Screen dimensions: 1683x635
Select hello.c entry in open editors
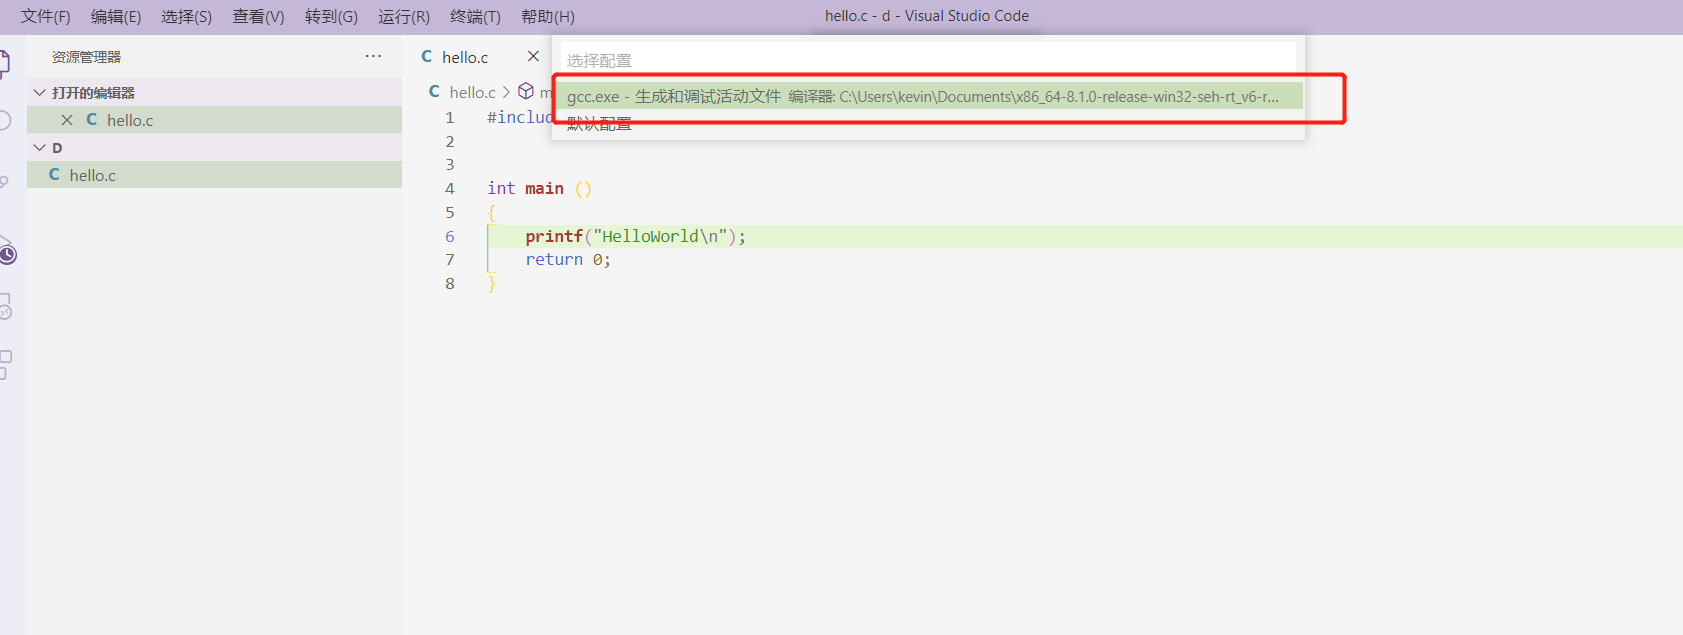pos(214,120)
